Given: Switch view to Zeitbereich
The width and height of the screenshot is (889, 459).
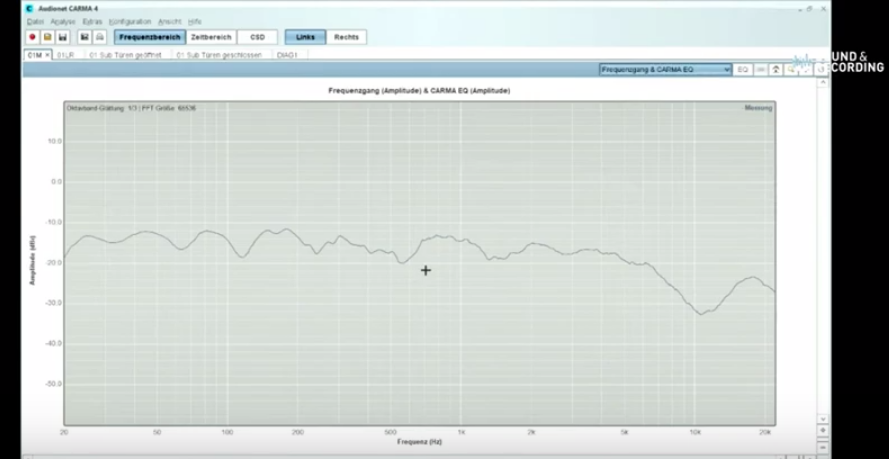Looking at the screenshot, I should click(211, 37).
